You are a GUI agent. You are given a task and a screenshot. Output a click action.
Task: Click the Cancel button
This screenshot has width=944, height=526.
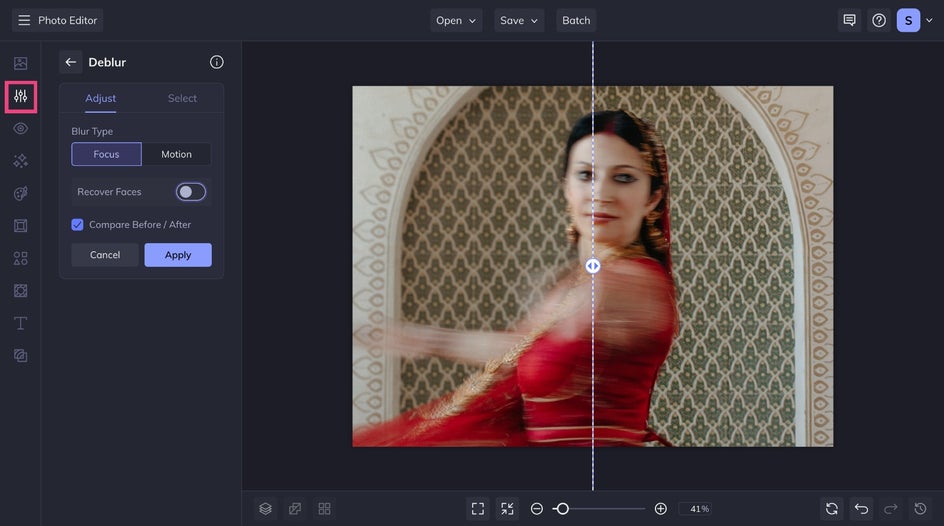[105, 255]
